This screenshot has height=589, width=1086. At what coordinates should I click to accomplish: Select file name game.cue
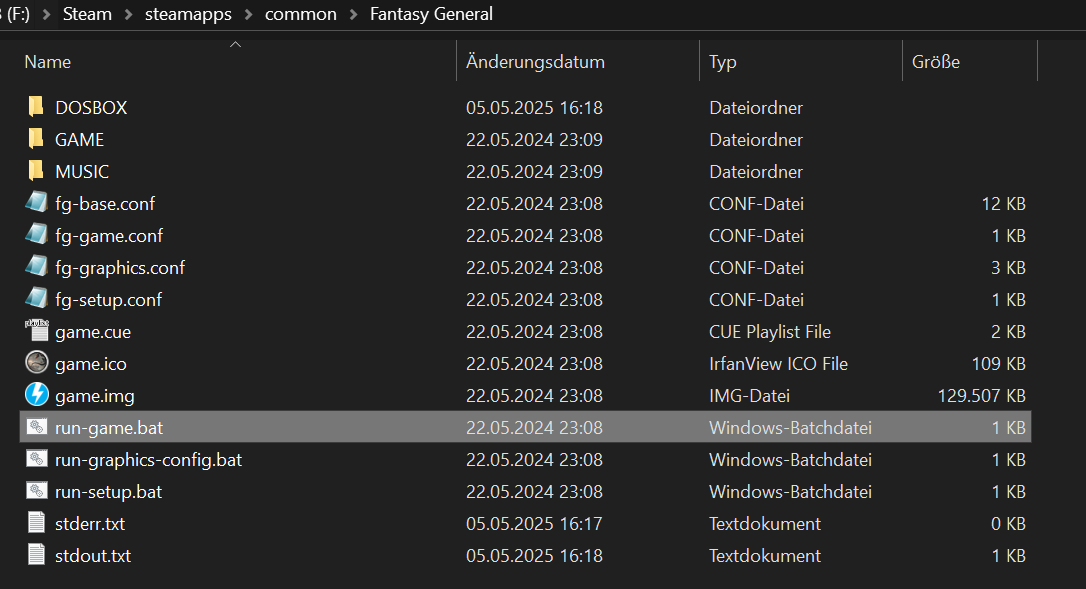[x=94, y=332]
